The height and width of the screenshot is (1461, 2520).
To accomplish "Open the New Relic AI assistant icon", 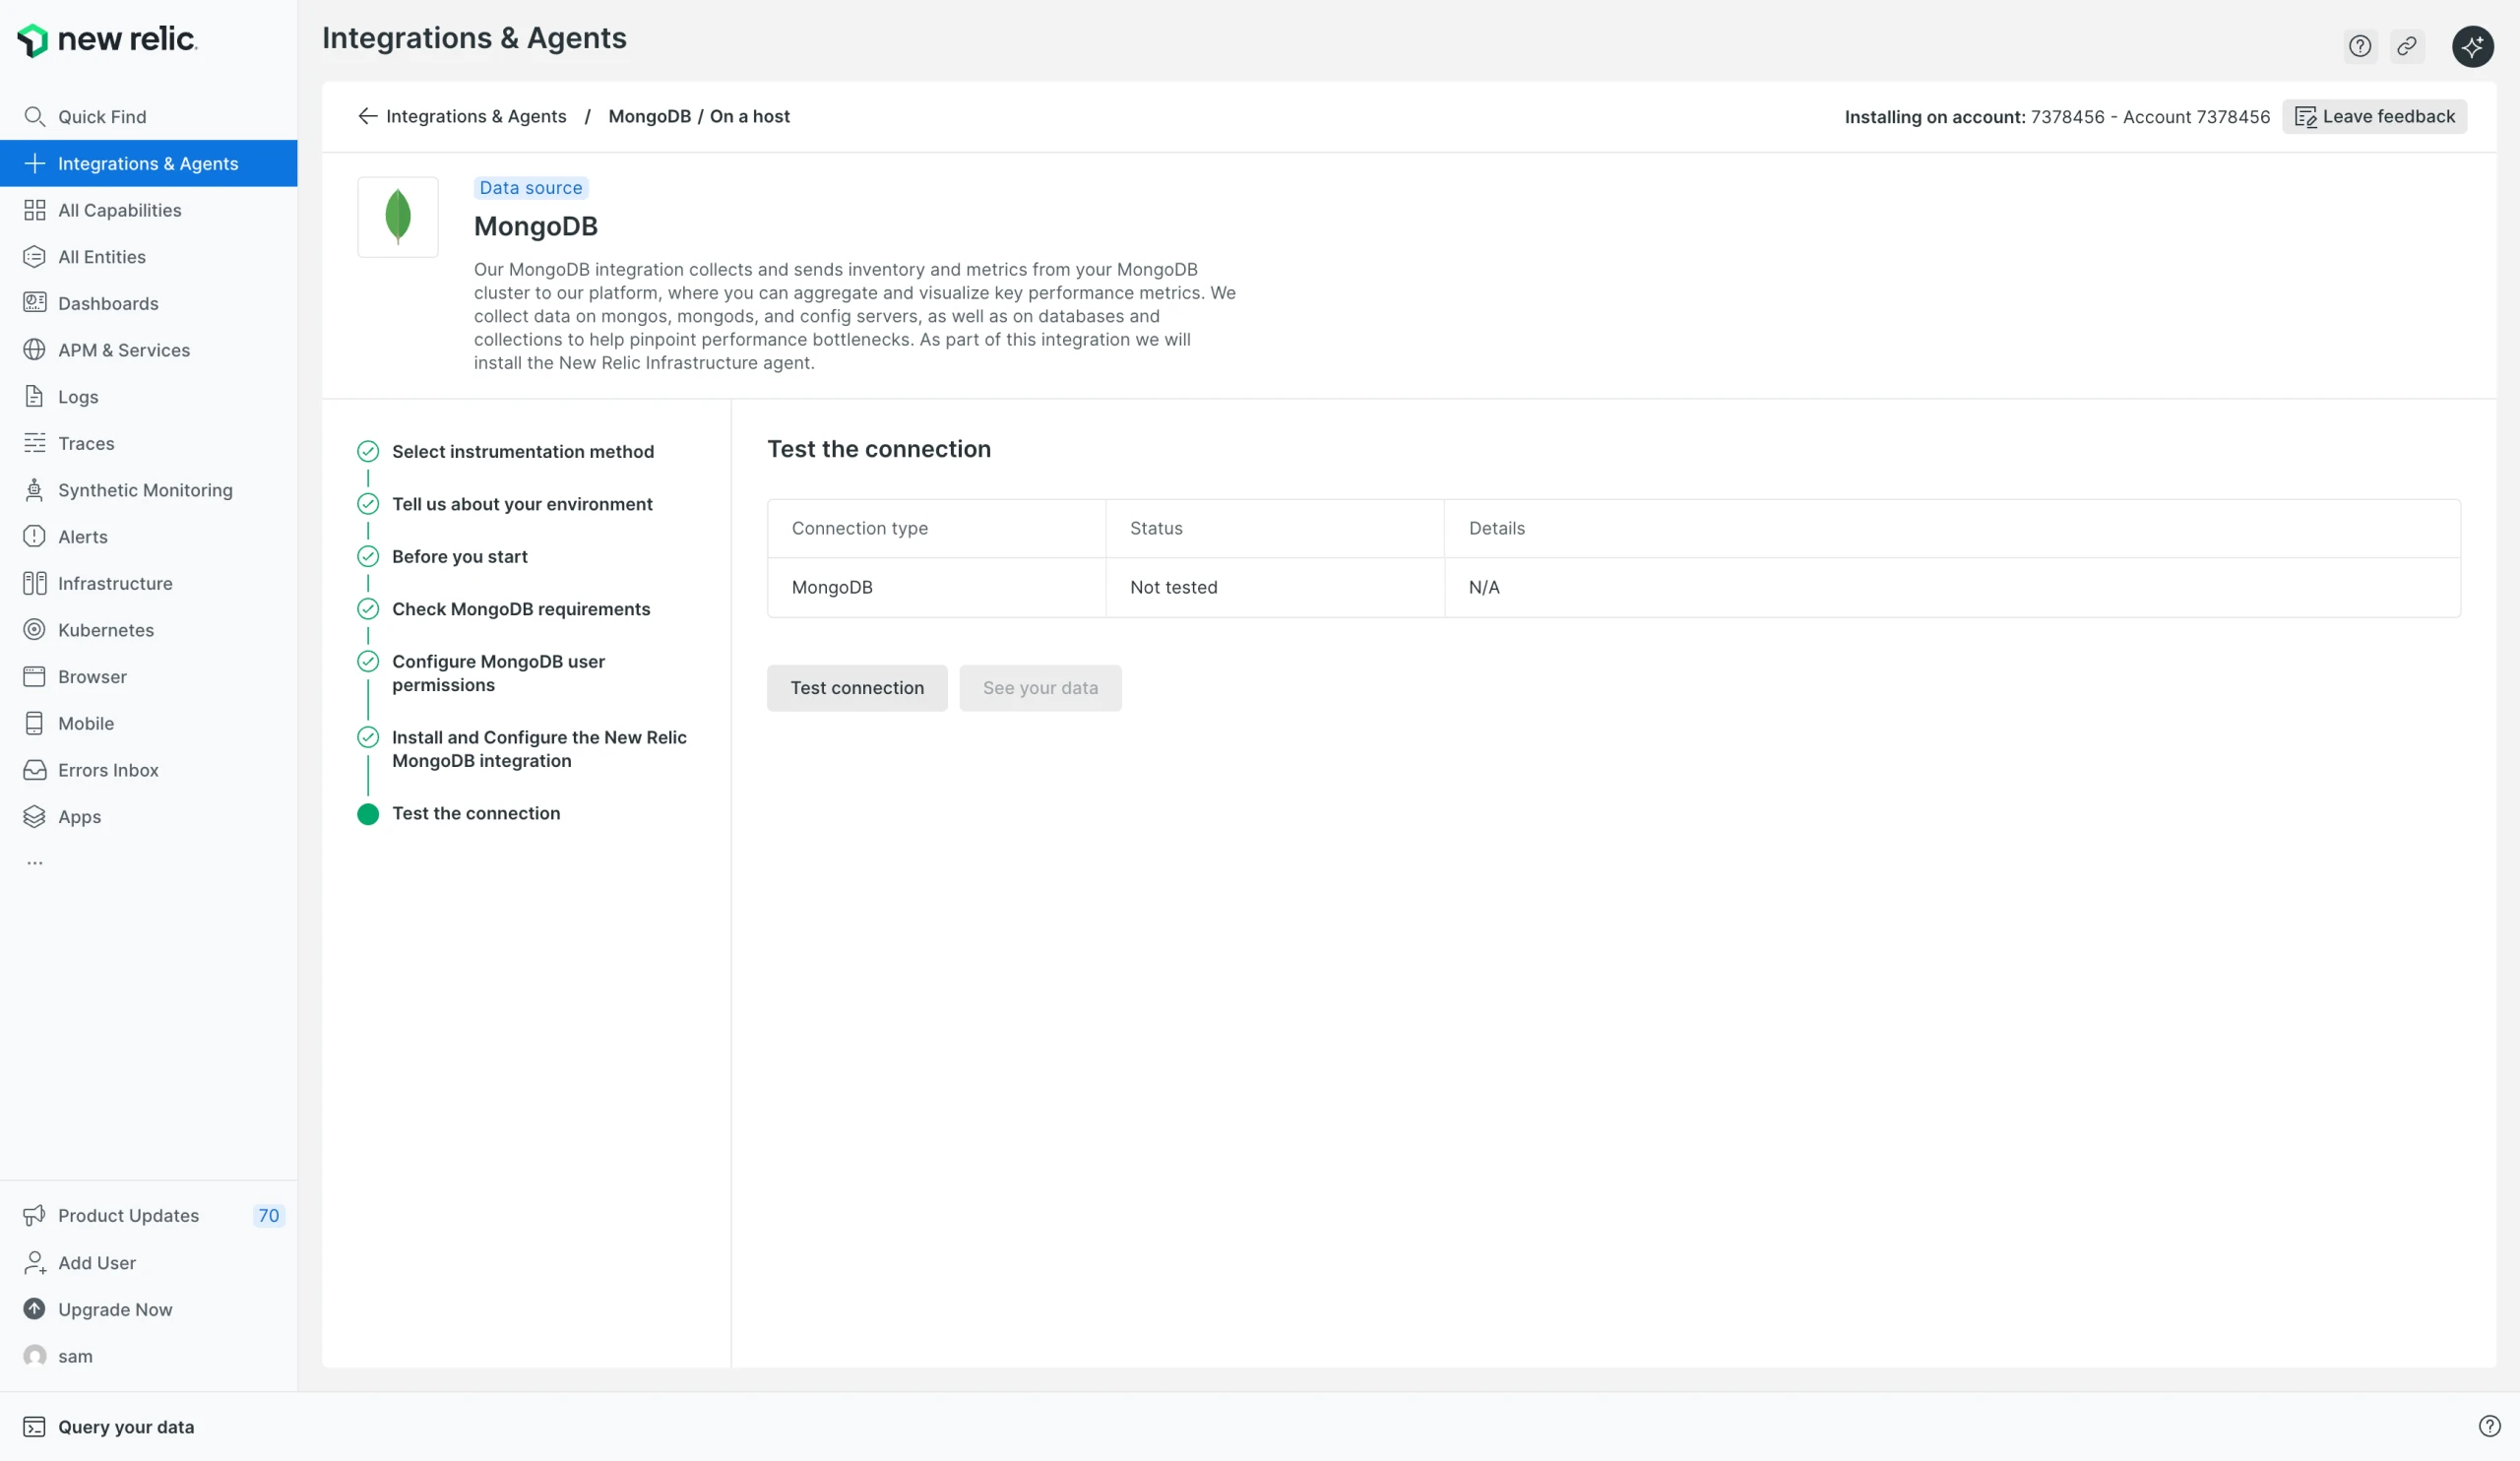I will pyautogui.click(x=2473, y=46).
